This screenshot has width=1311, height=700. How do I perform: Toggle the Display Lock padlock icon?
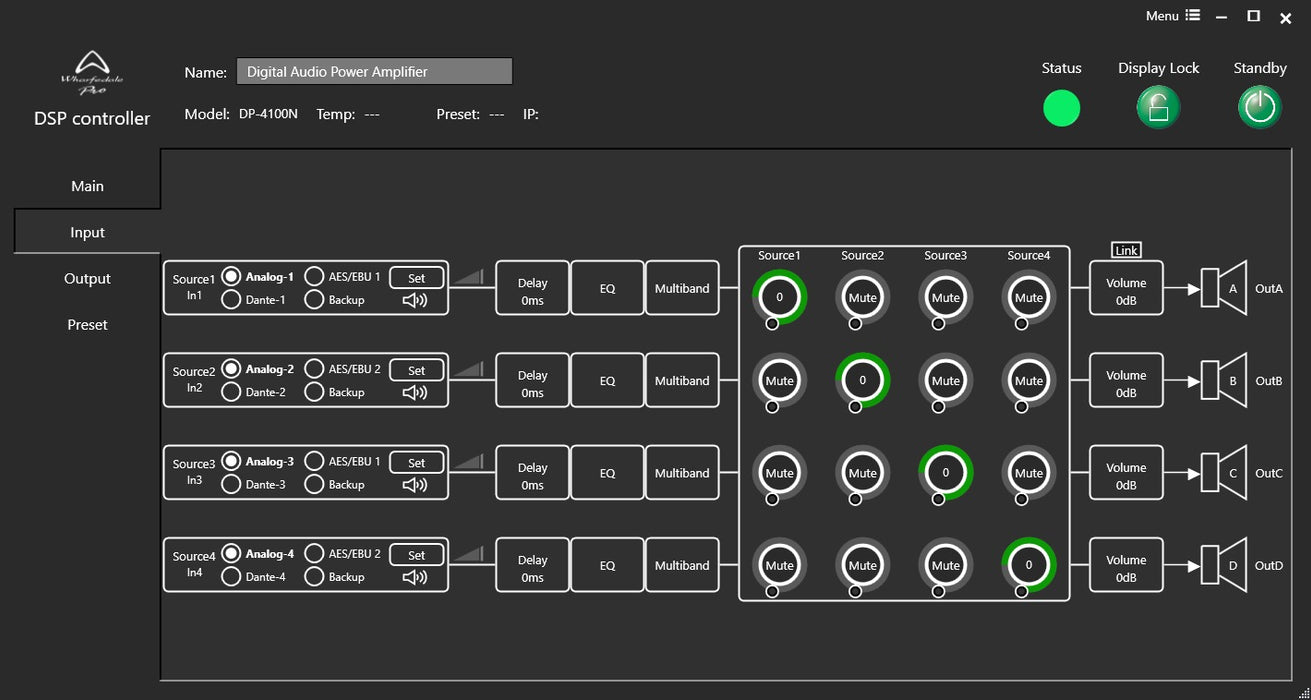point(1158,107)
